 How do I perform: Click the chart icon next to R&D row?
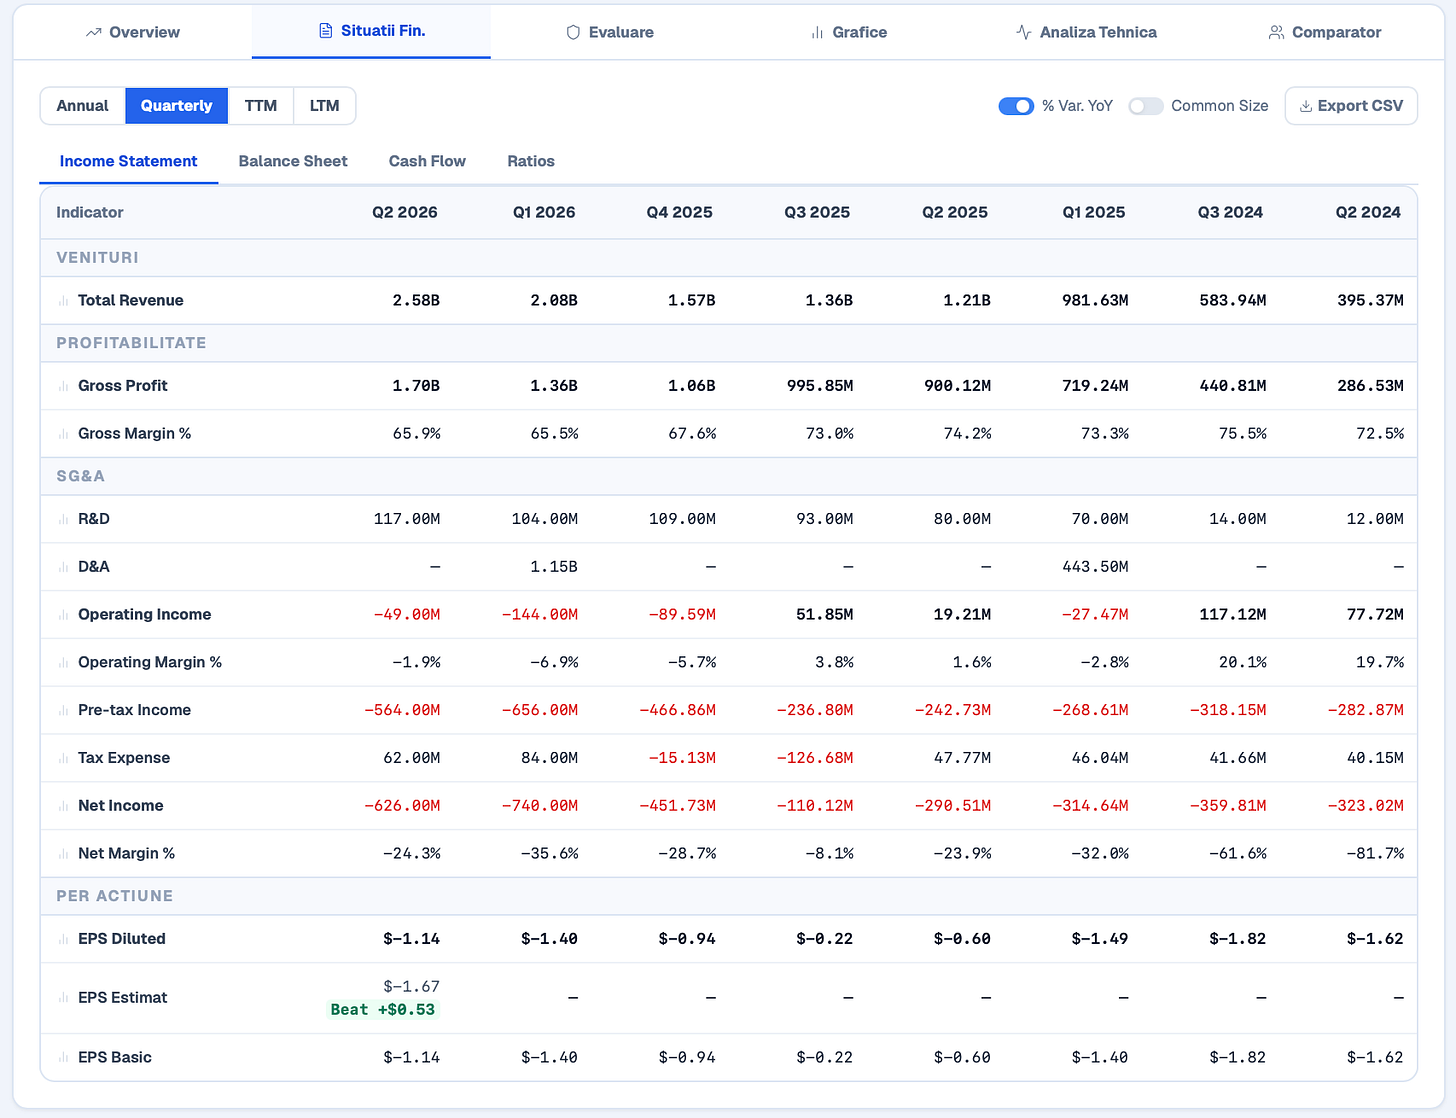(64, 520)
